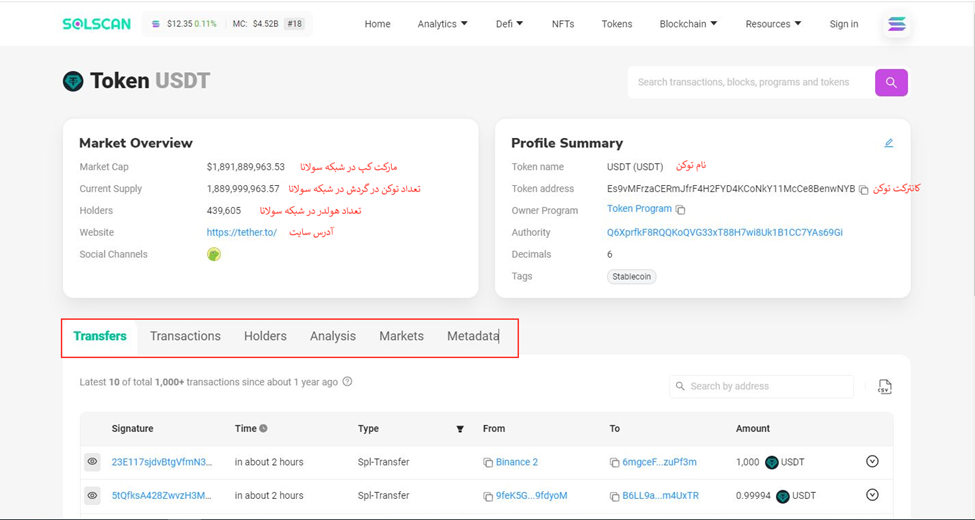Click the USDT token logo by the title
This screenshot has width=975, height=520.
pyautogui.click(x=73, y=81)
